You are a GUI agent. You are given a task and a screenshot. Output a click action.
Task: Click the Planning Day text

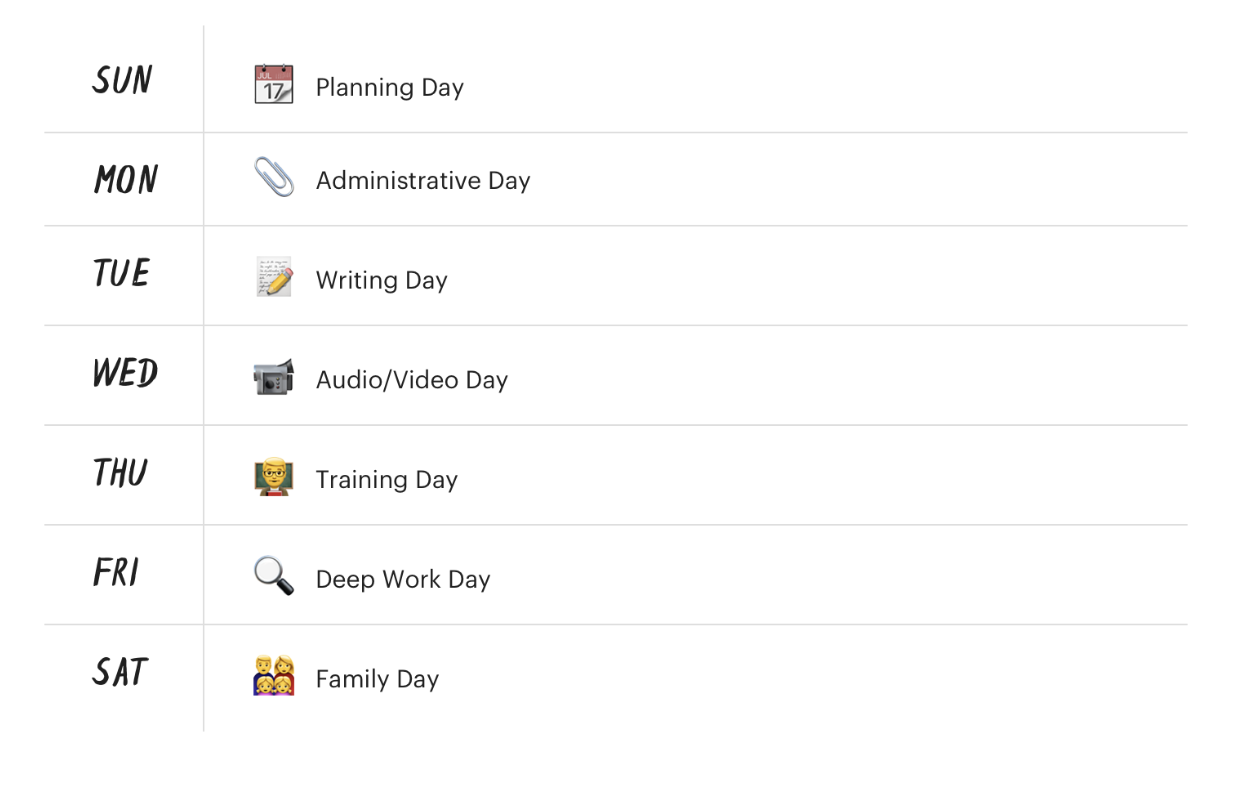pyautogui.click(x=390, y=88)
